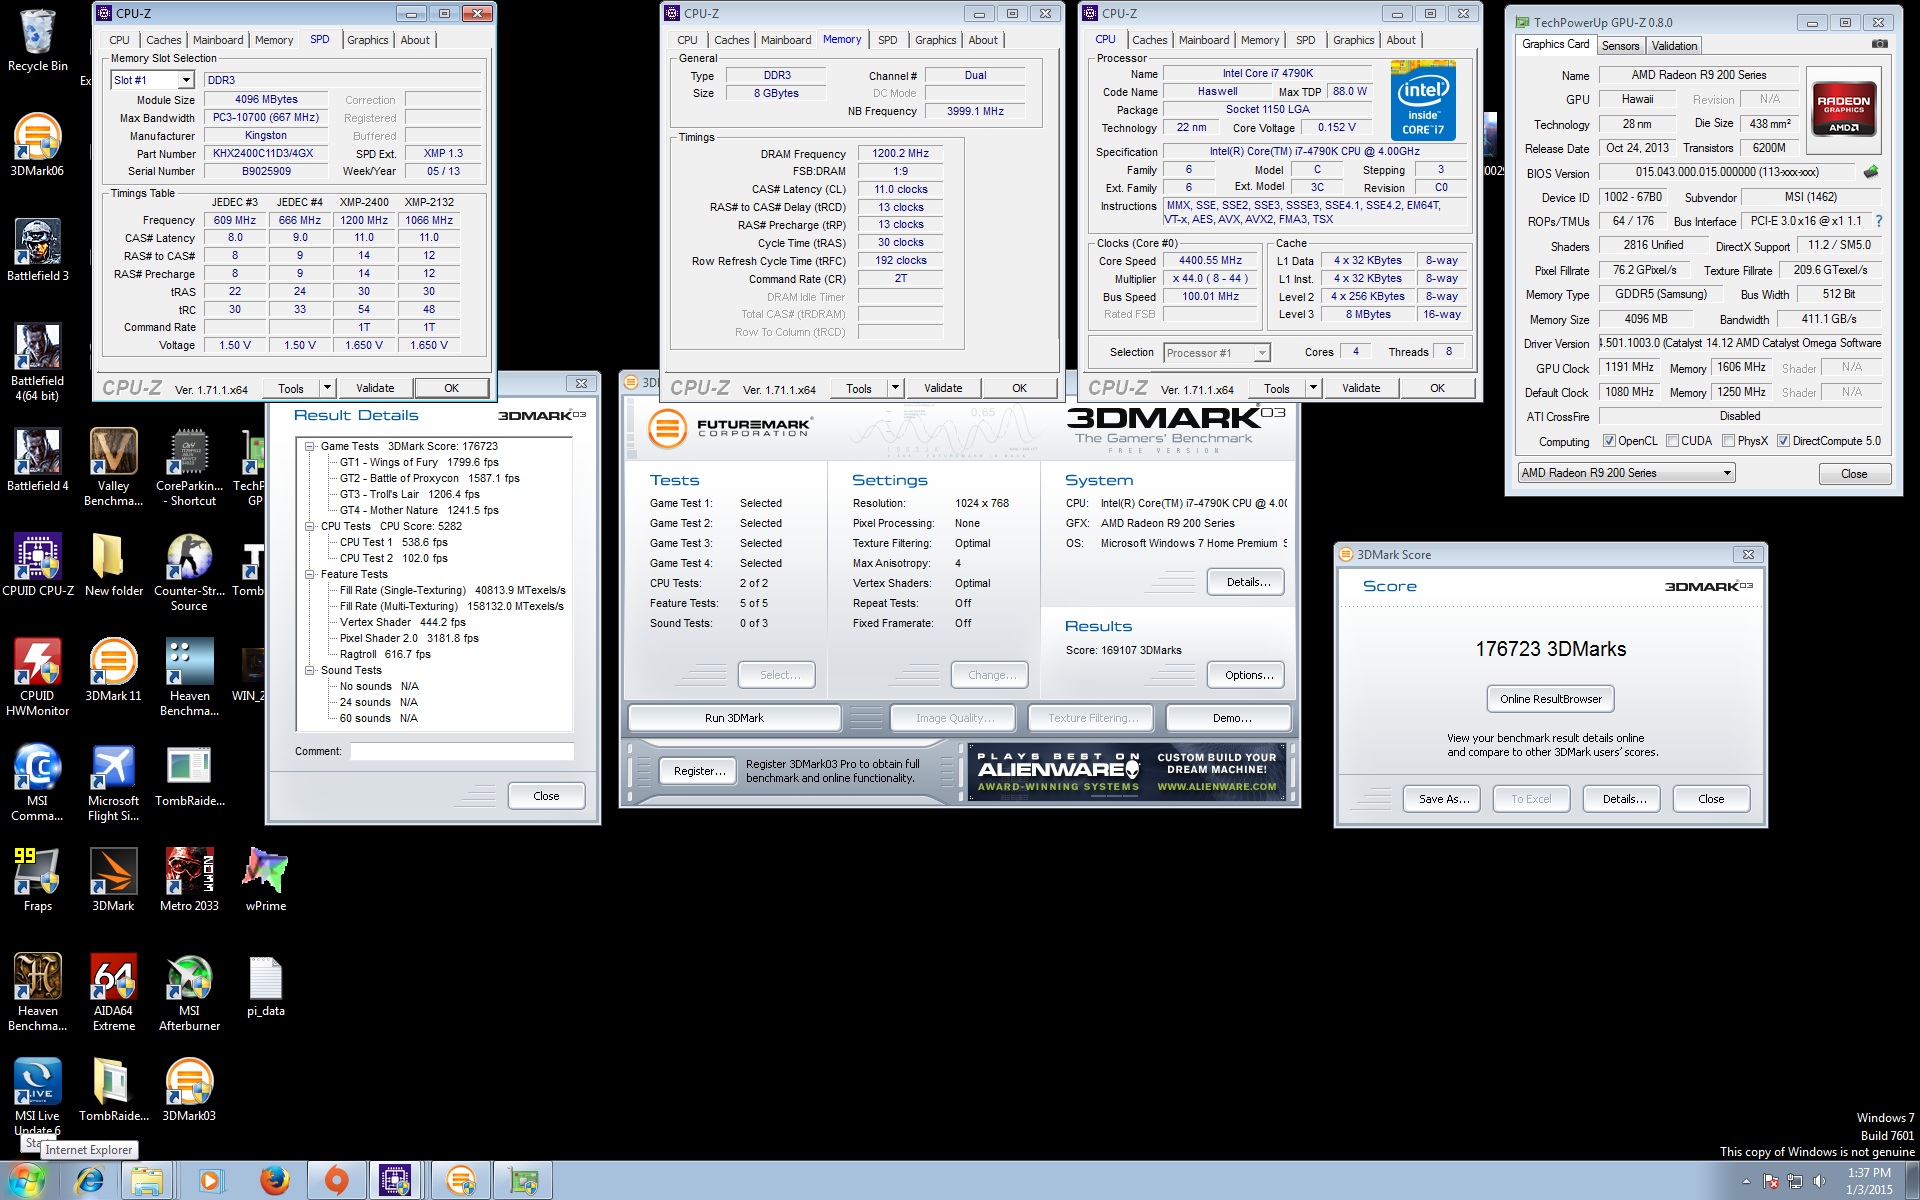1920x1200 pixels.
Task: Open the CPUID HWMonitor desktop icon
Action: 38,677
